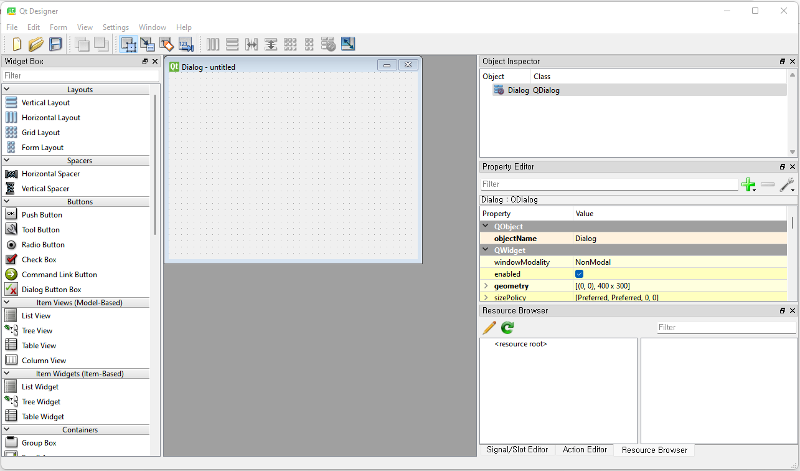
Task: Open a form with the folder icon
Action: click(36, 44)
